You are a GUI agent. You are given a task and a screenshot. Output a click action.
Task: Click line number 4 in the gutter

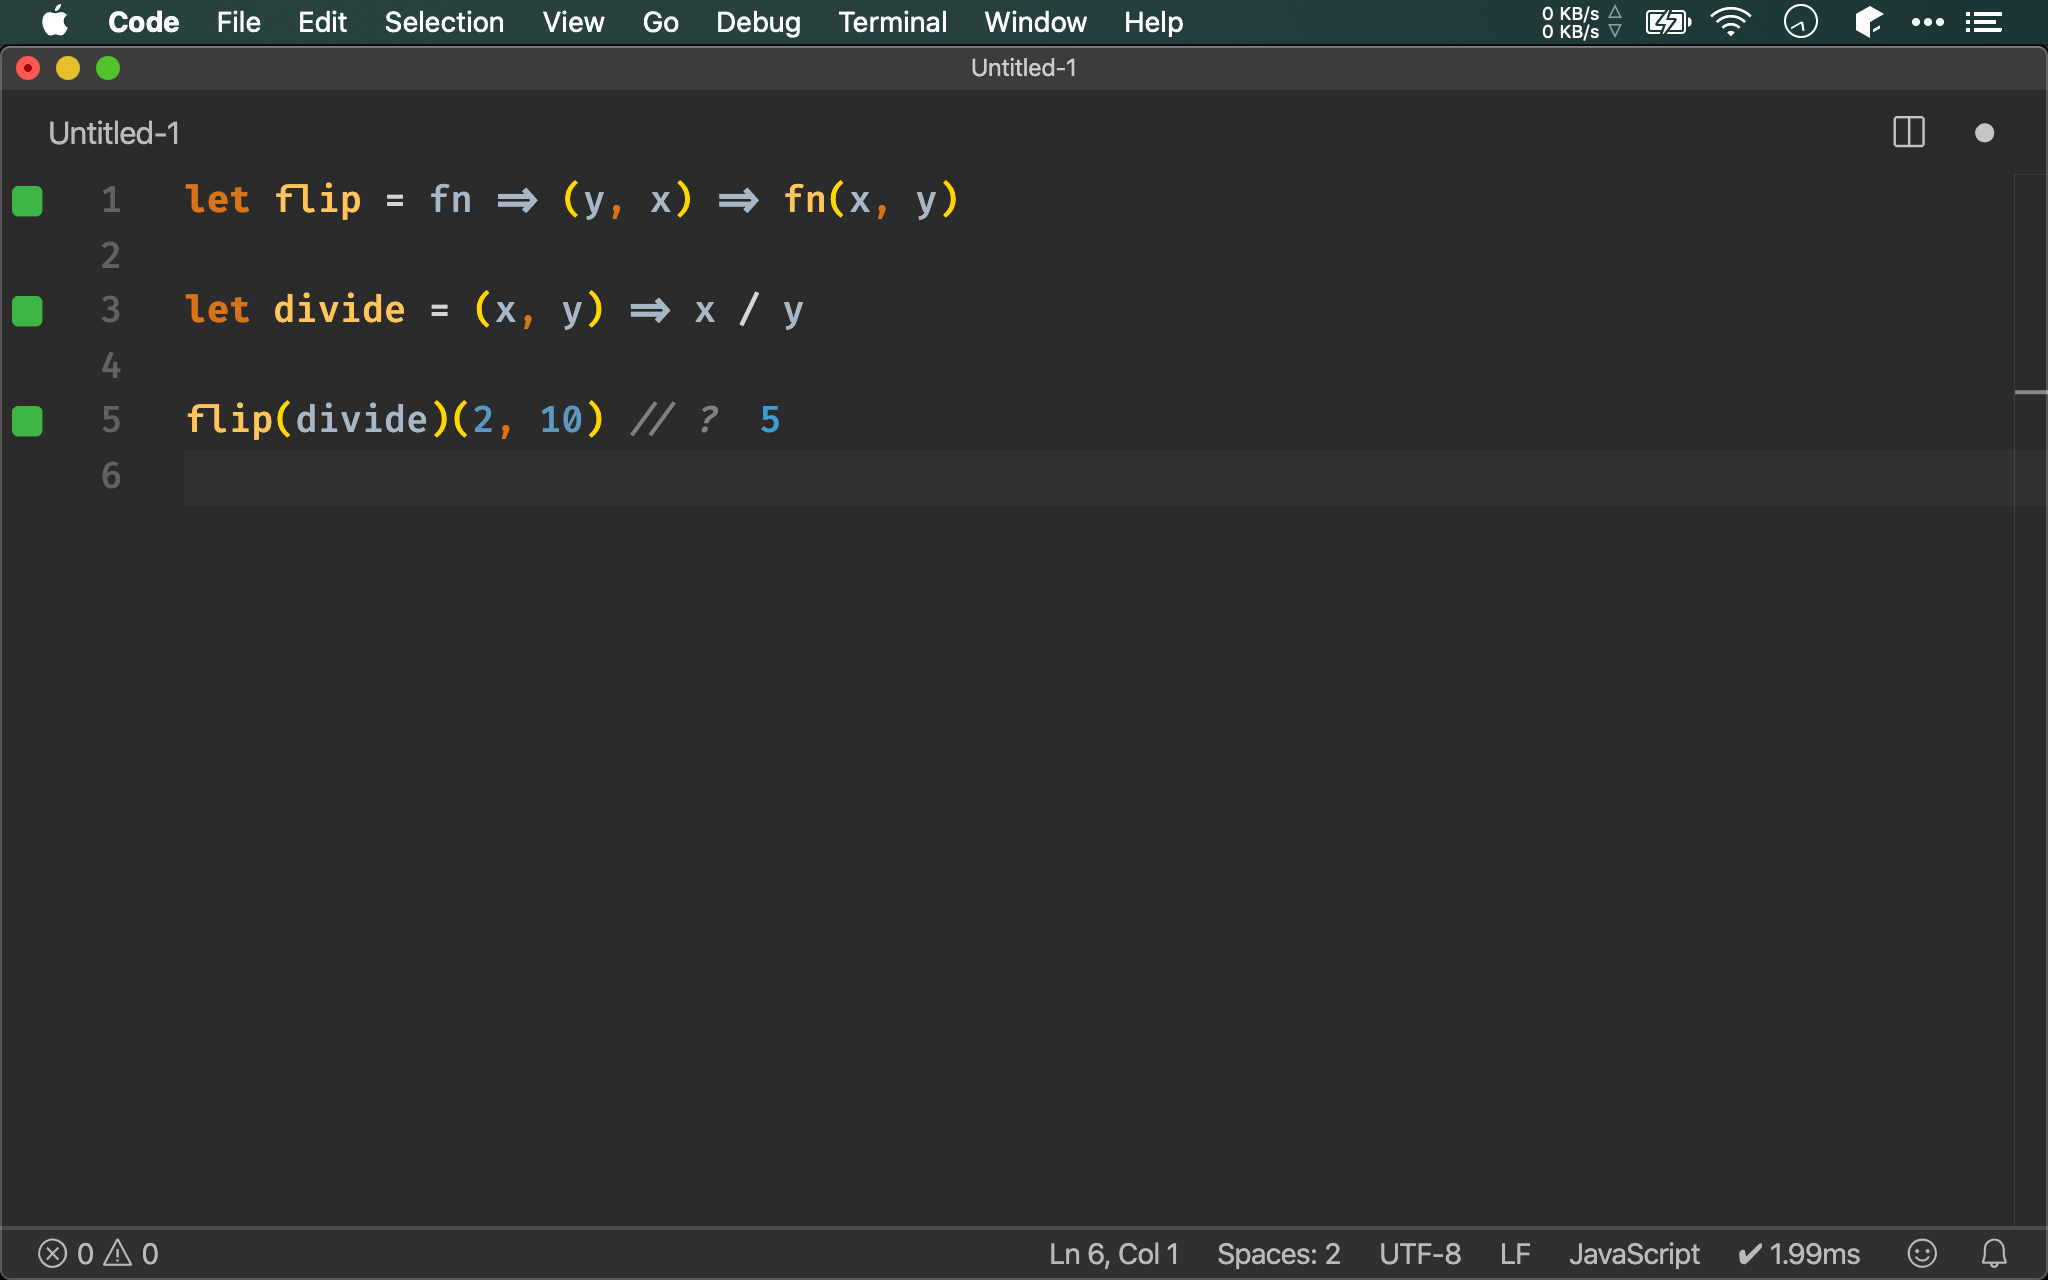111,365
